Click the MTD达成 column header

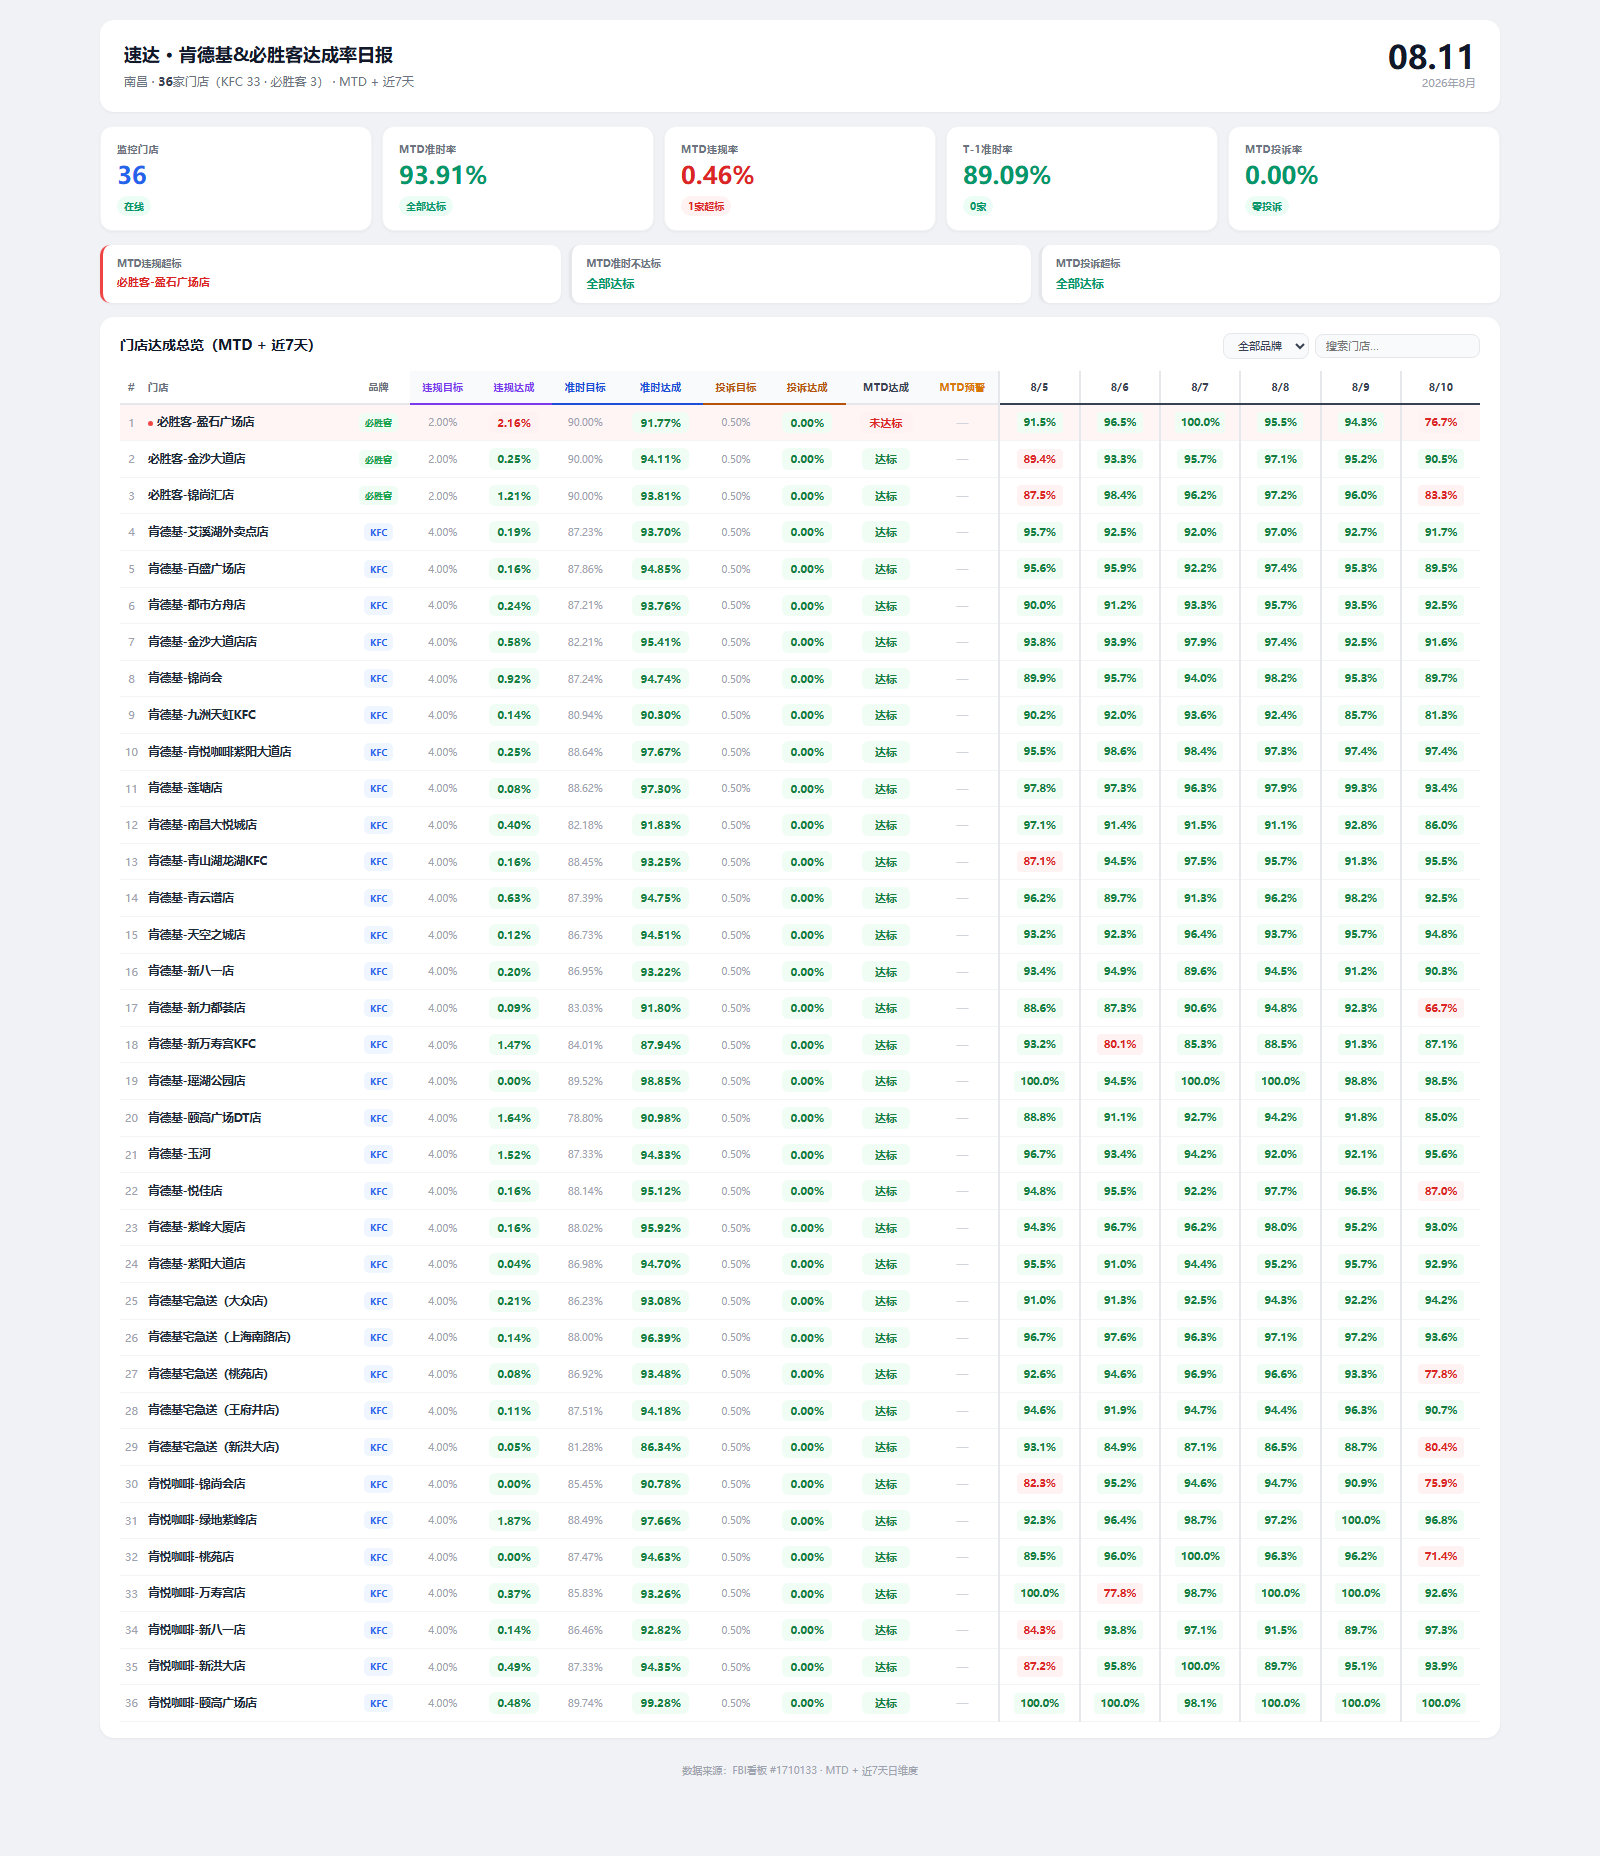coord(886,388)
